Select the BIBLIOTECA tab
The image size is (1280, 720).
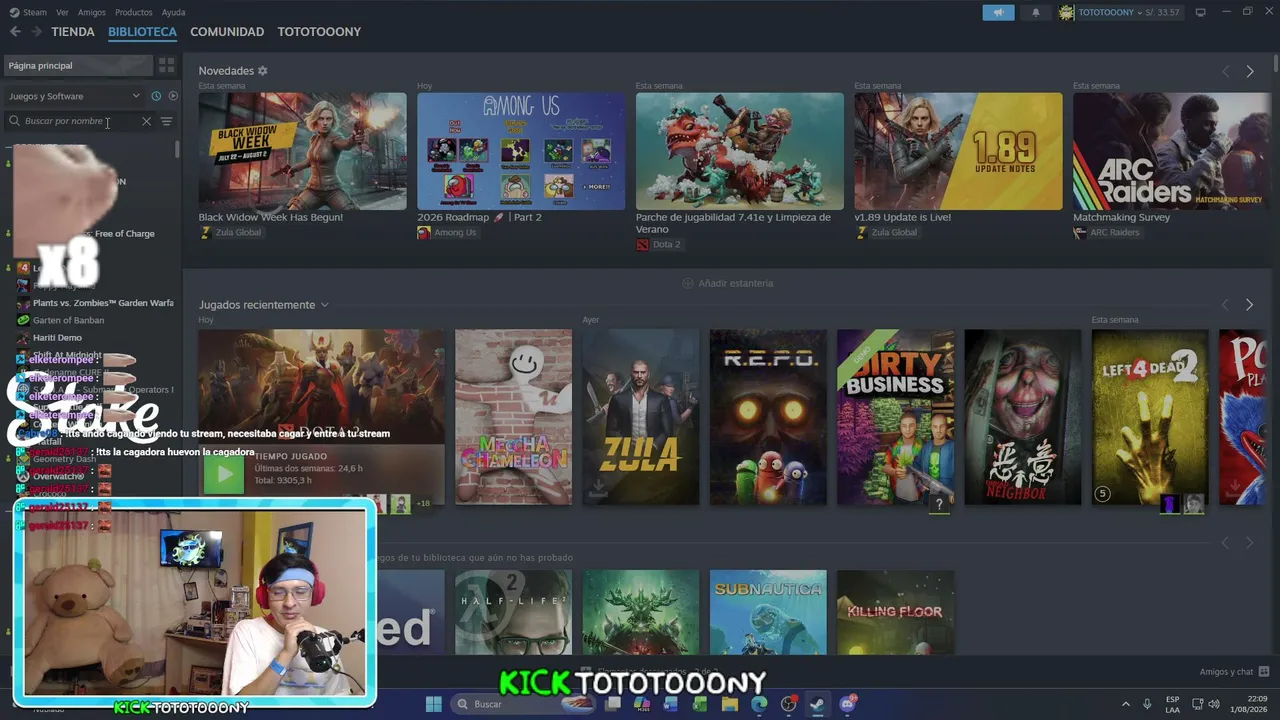click(x=142, y=32)
